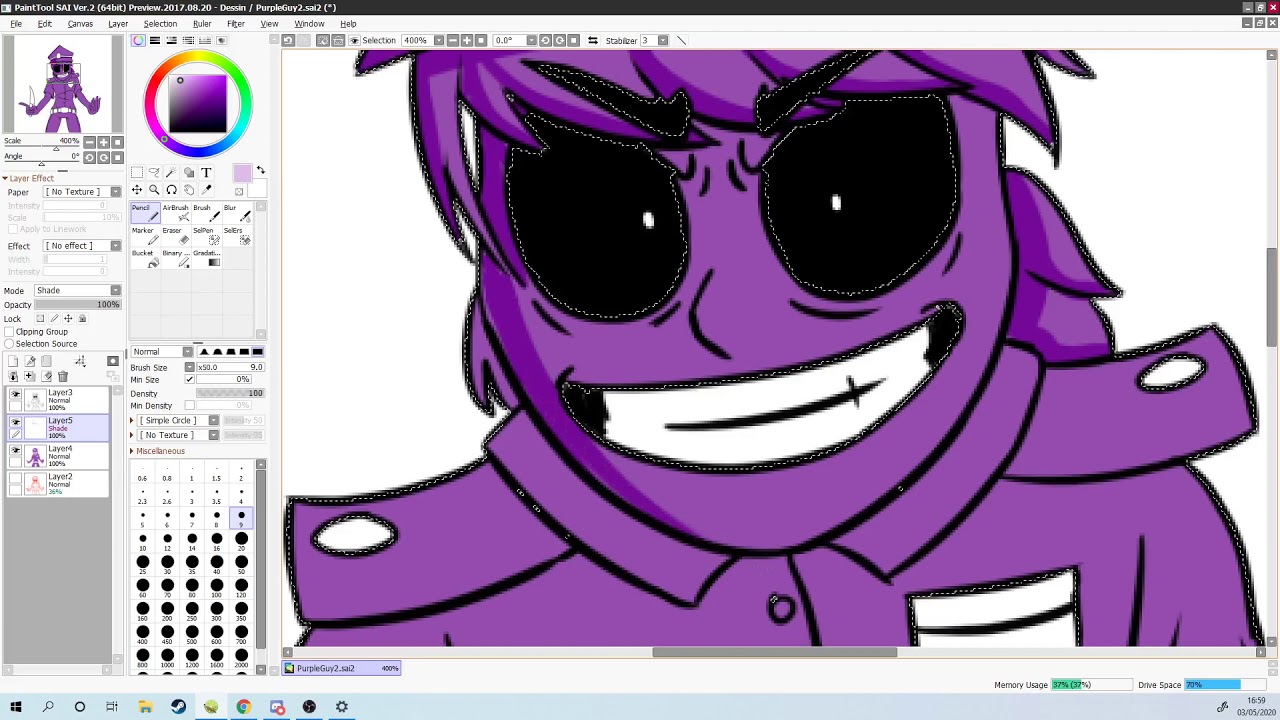Open the Canvas menu

(80, 23)
